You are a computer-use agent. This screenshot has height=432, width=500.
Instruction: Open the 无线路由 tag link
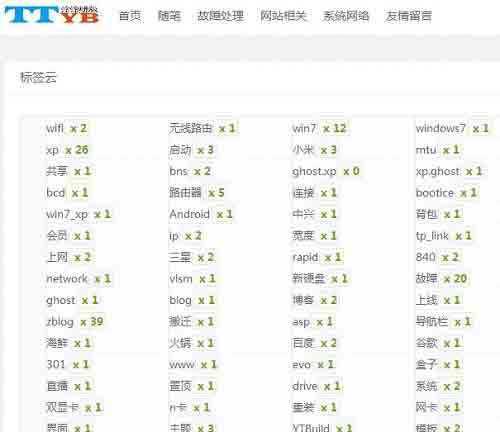tap(191, 128)
